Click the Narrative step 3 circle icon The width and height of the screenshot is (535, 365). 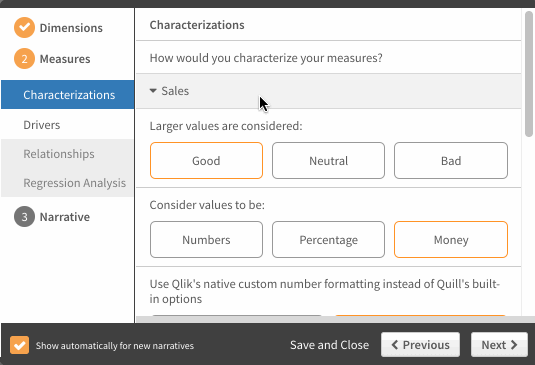(x=24, y=217)
